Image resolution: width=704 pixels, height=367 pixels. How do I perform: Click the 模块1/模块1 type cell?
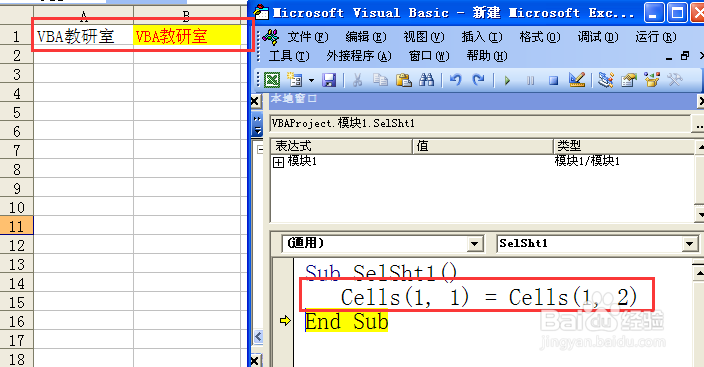[587, 161]
